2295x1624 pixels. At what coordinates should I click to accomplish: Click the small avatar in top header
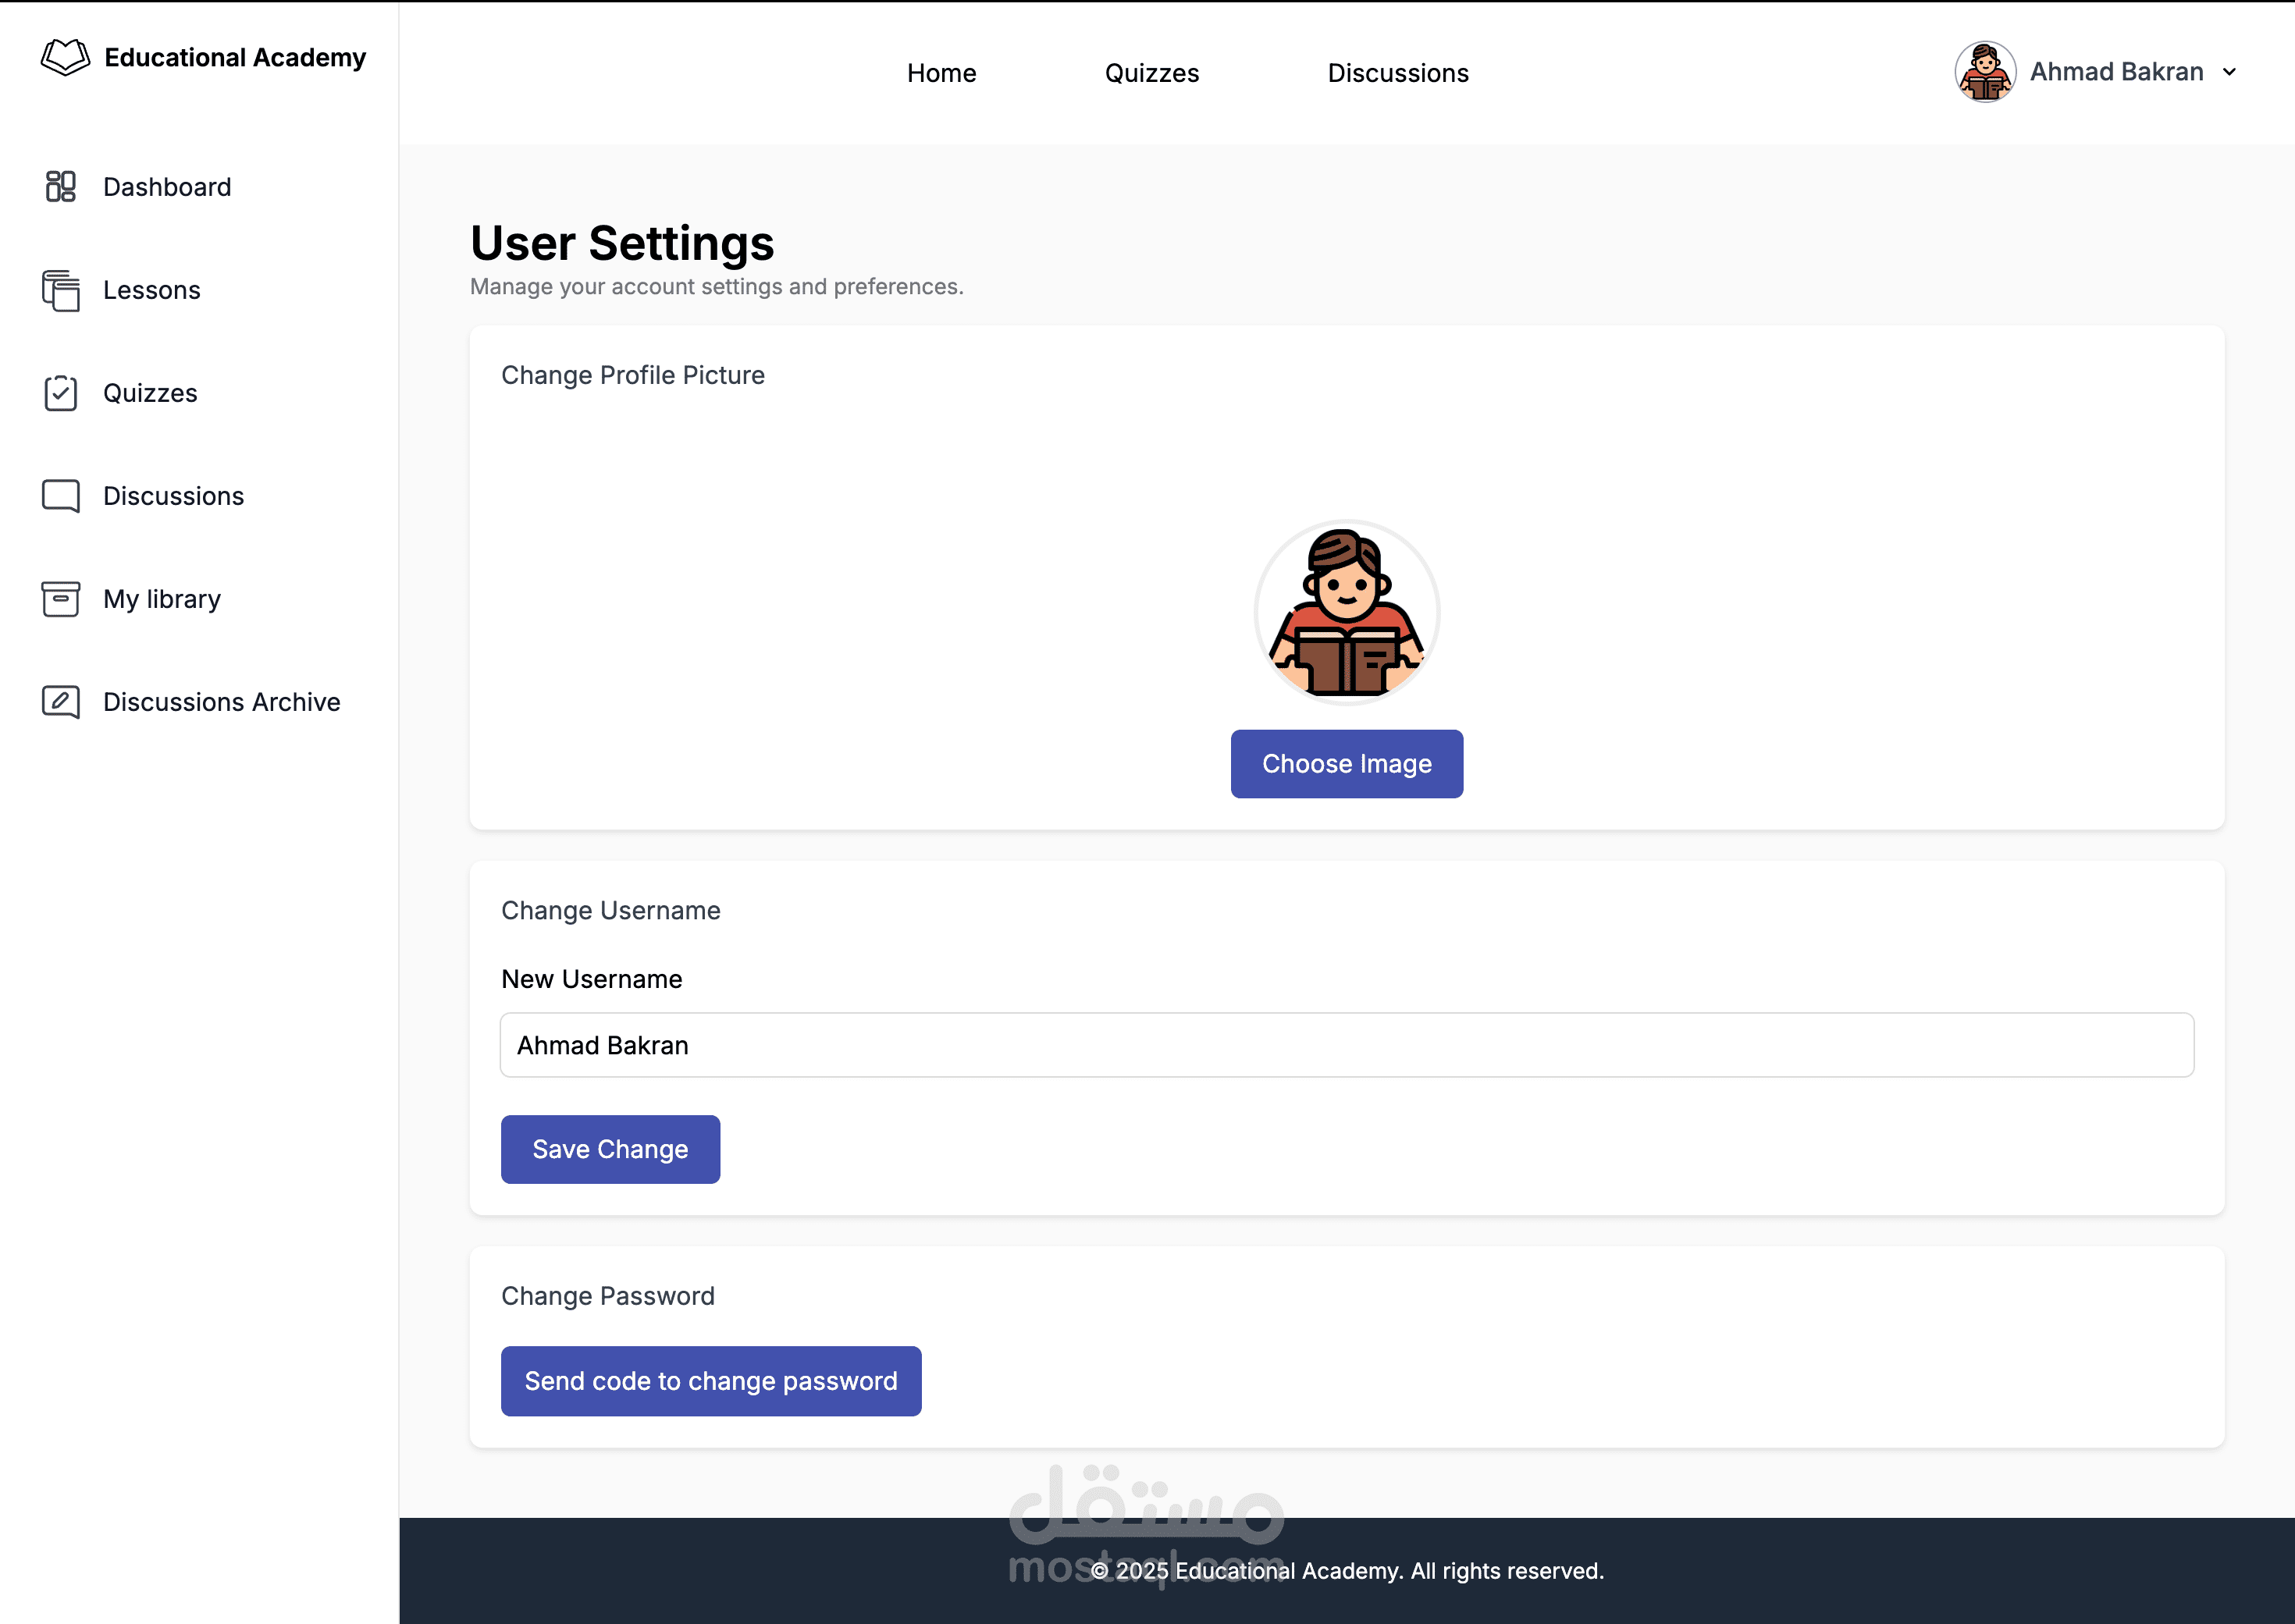pyautogui.click(x=1984, y=72)
